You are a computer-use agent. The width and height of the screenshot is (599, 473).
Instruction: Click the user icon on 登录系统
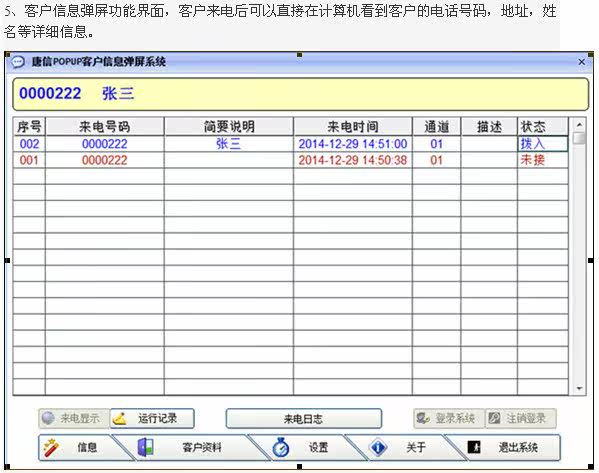pos(423,418)
